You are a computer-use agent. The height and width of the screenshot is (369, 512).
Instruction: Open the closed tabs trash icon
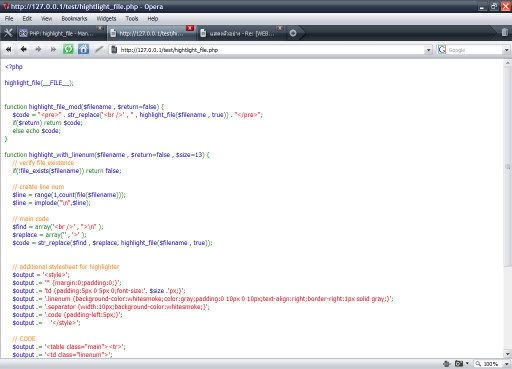tap(505, 32)
